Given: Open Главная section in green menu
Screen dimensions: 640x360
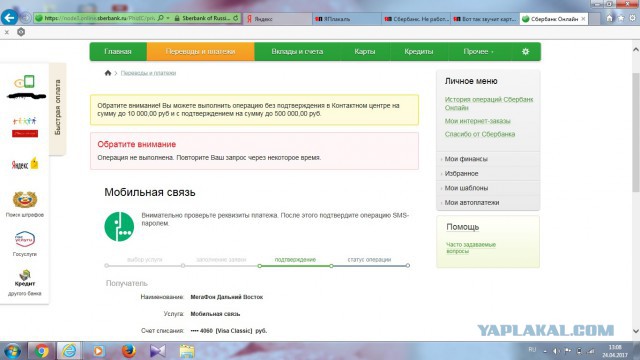Looking at the screenshot, I should (118, 51).
